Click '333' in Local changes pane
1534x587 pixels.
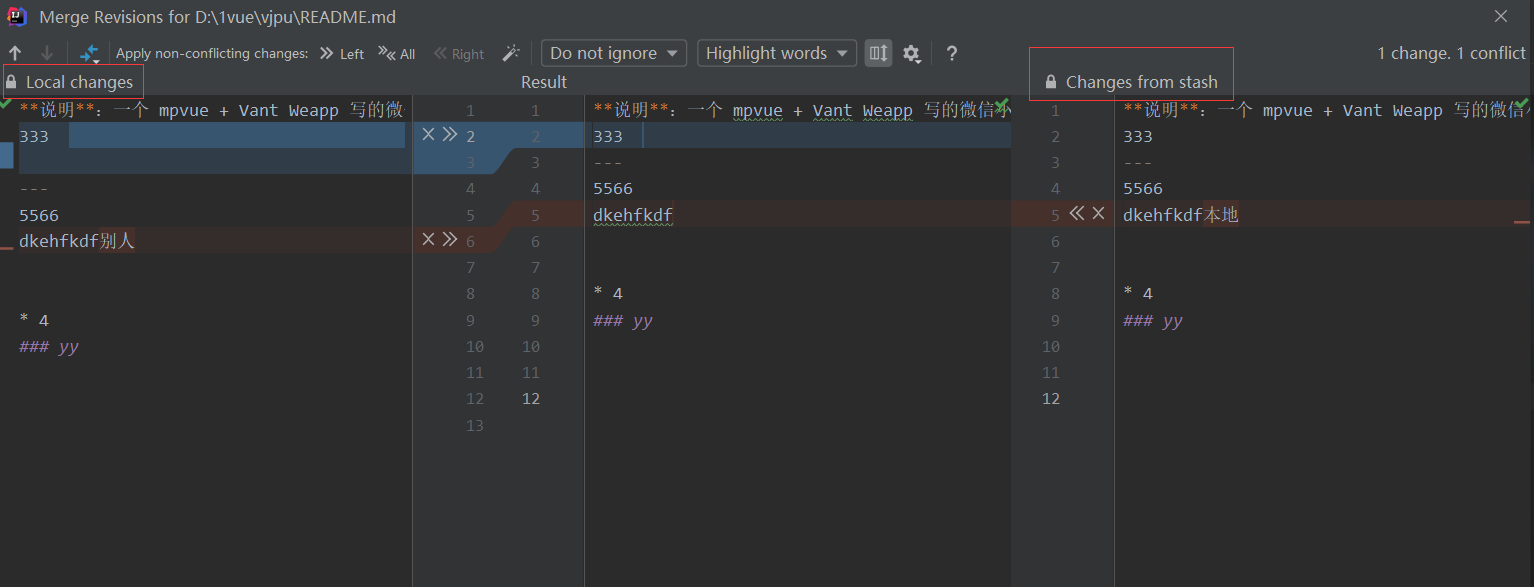[x=34, y=136]
